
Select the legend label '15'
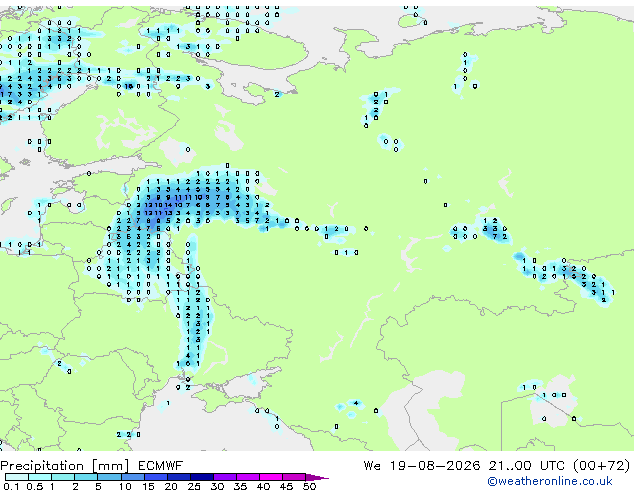pyautogui.click(x=148, y=486)
